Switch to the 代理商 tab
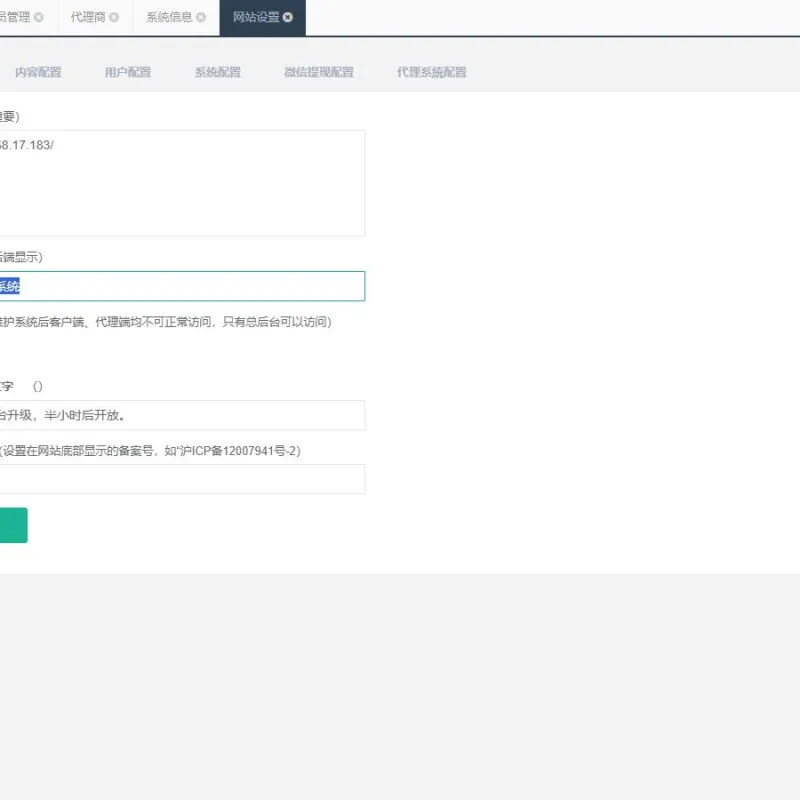The width and height of the screenshot is (800, 800). tap(88, 17)
